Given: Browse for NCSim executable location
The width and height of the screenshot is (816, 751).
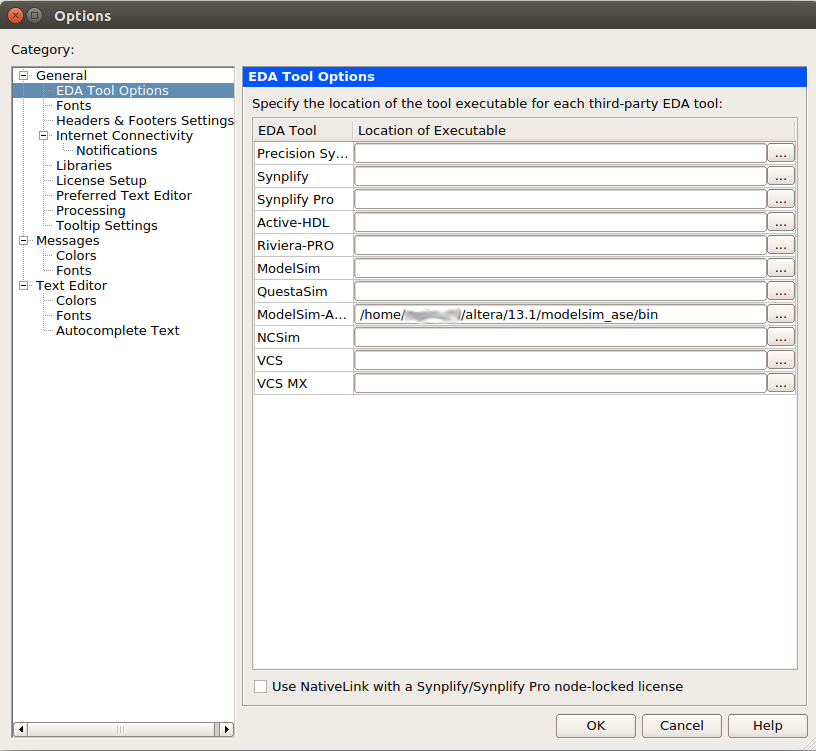Looking at the screenshot, I should (x=781, y=337).
